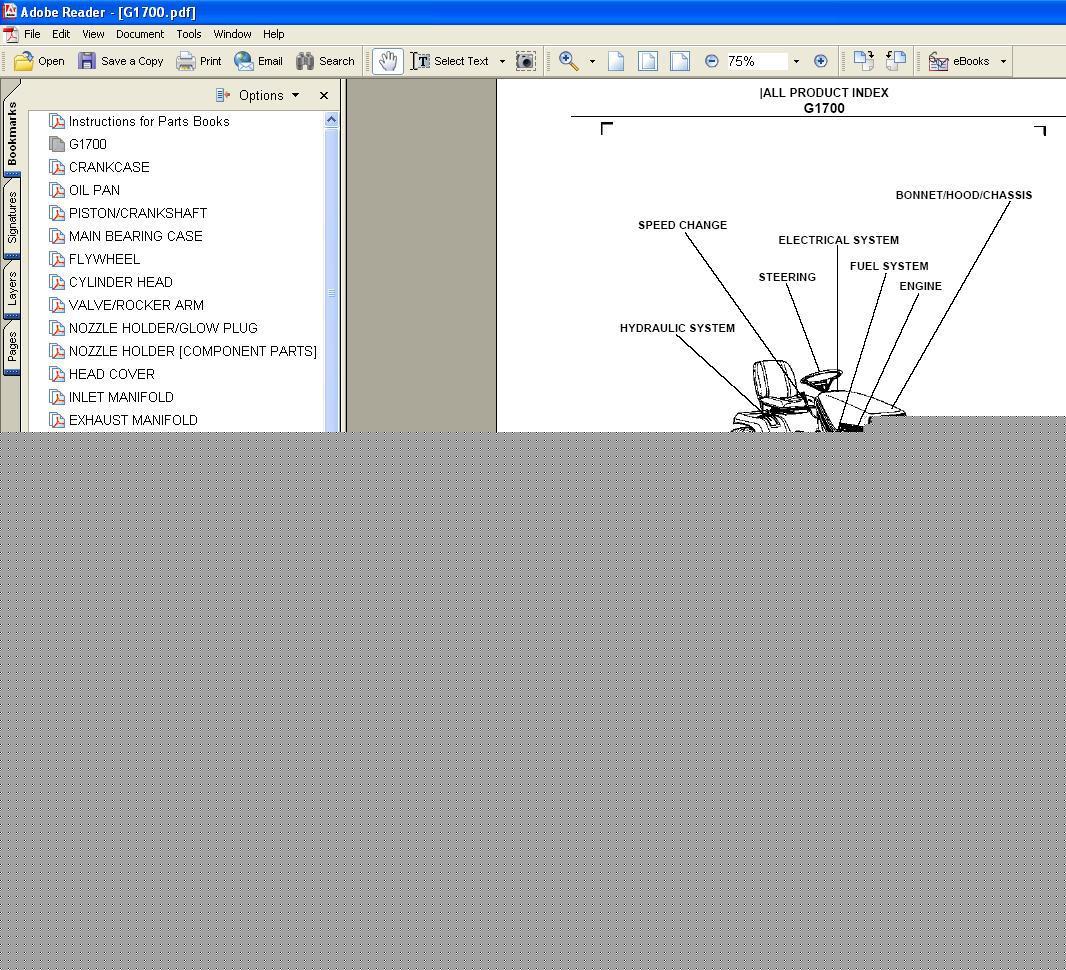
Task: Switch to the Signatures side tab
Action: pos(12,218)
